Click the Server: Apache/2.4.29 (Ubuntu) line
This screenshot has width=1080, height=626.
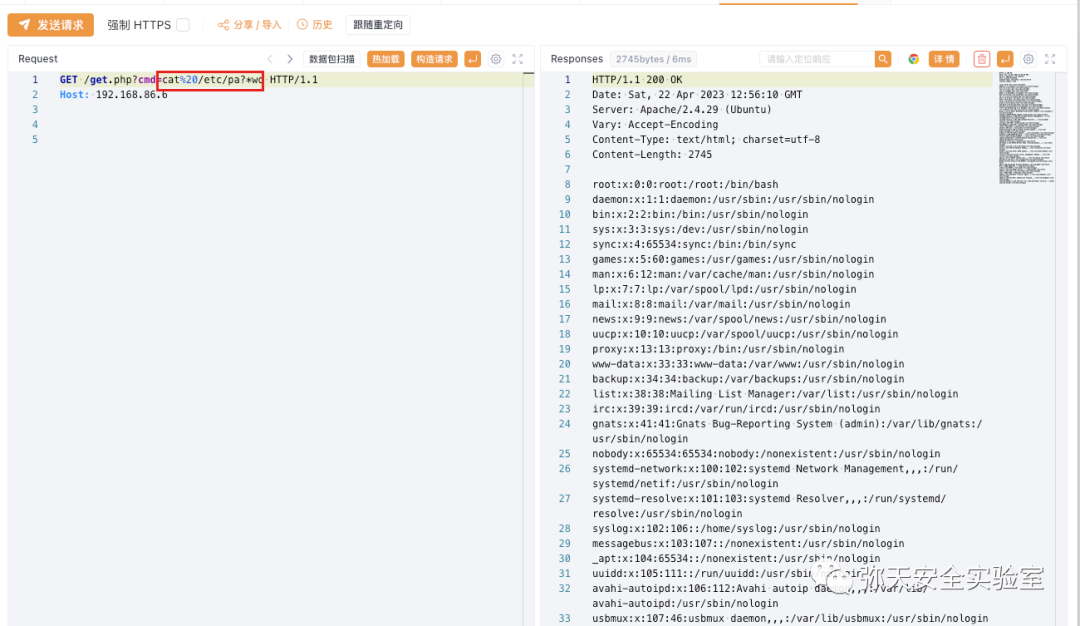point(681,109)
